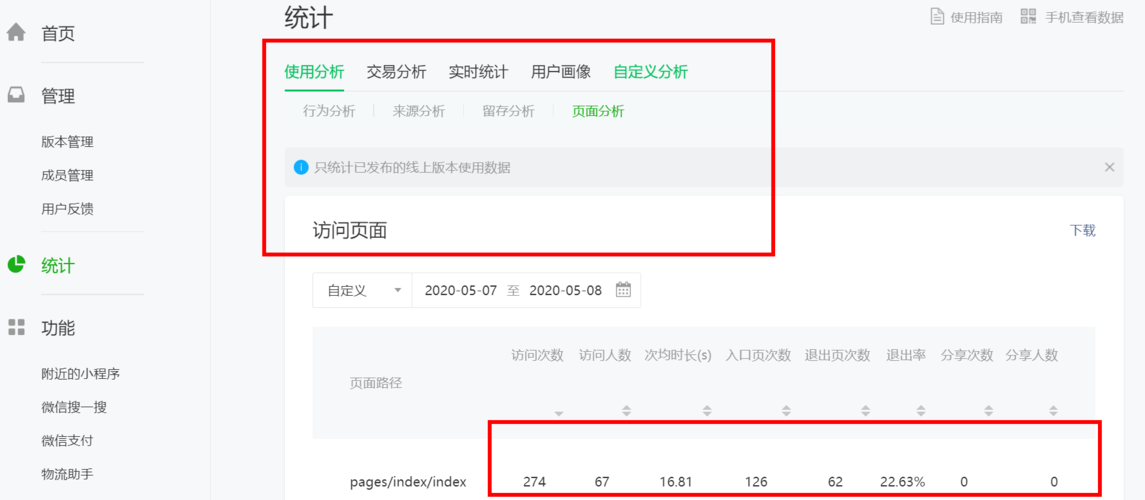Click end date 2020-05-08 field
Viewport: 1145px width, 500px height.
tap(565, 290)
